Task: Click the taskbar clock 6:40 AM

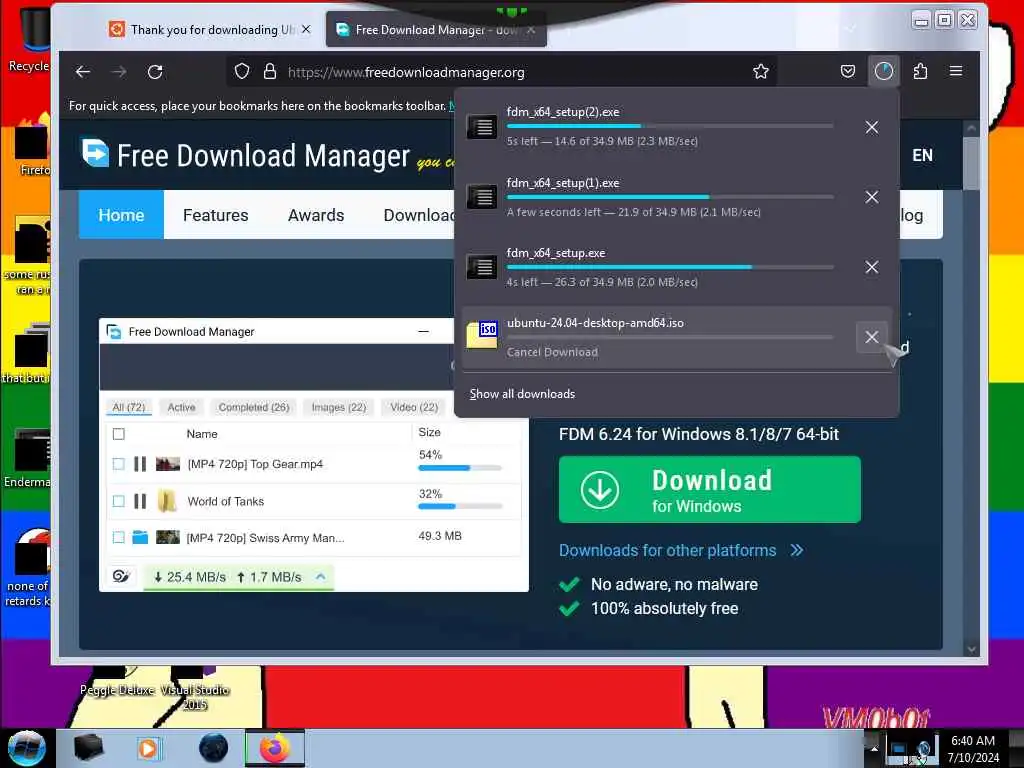Action: coord(973,749)
